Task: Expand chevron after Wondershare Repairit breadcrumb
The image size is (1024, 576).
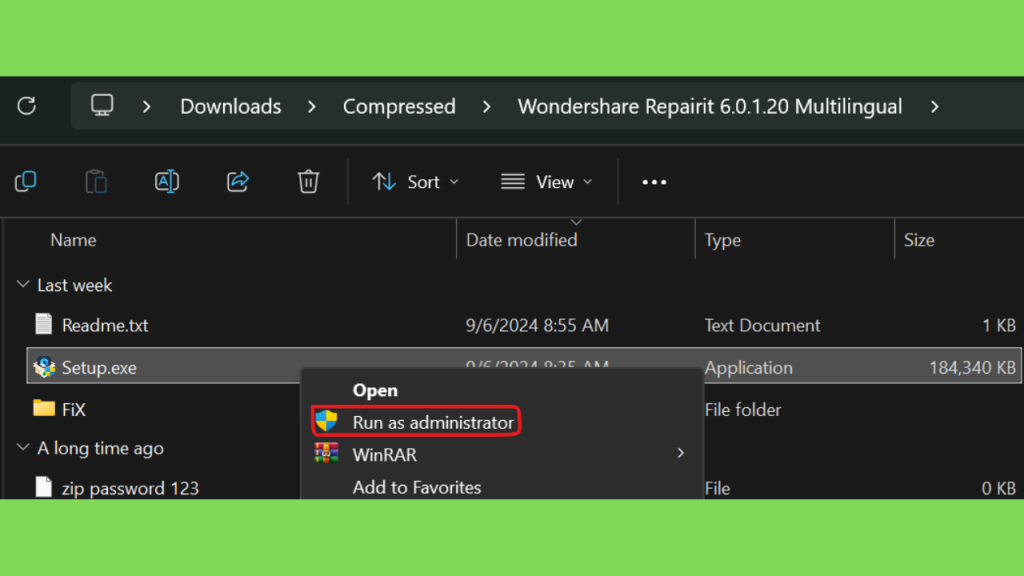Action: (935, 106)
